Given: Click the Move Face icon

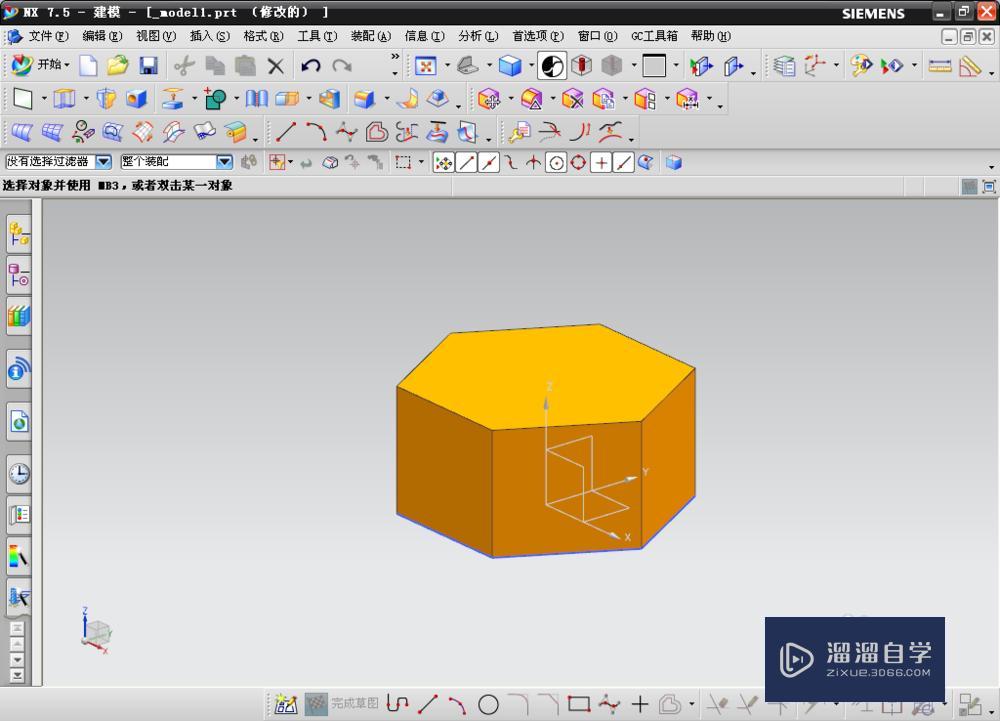Looking at the screenshot, I should click(x=489, y=99).
